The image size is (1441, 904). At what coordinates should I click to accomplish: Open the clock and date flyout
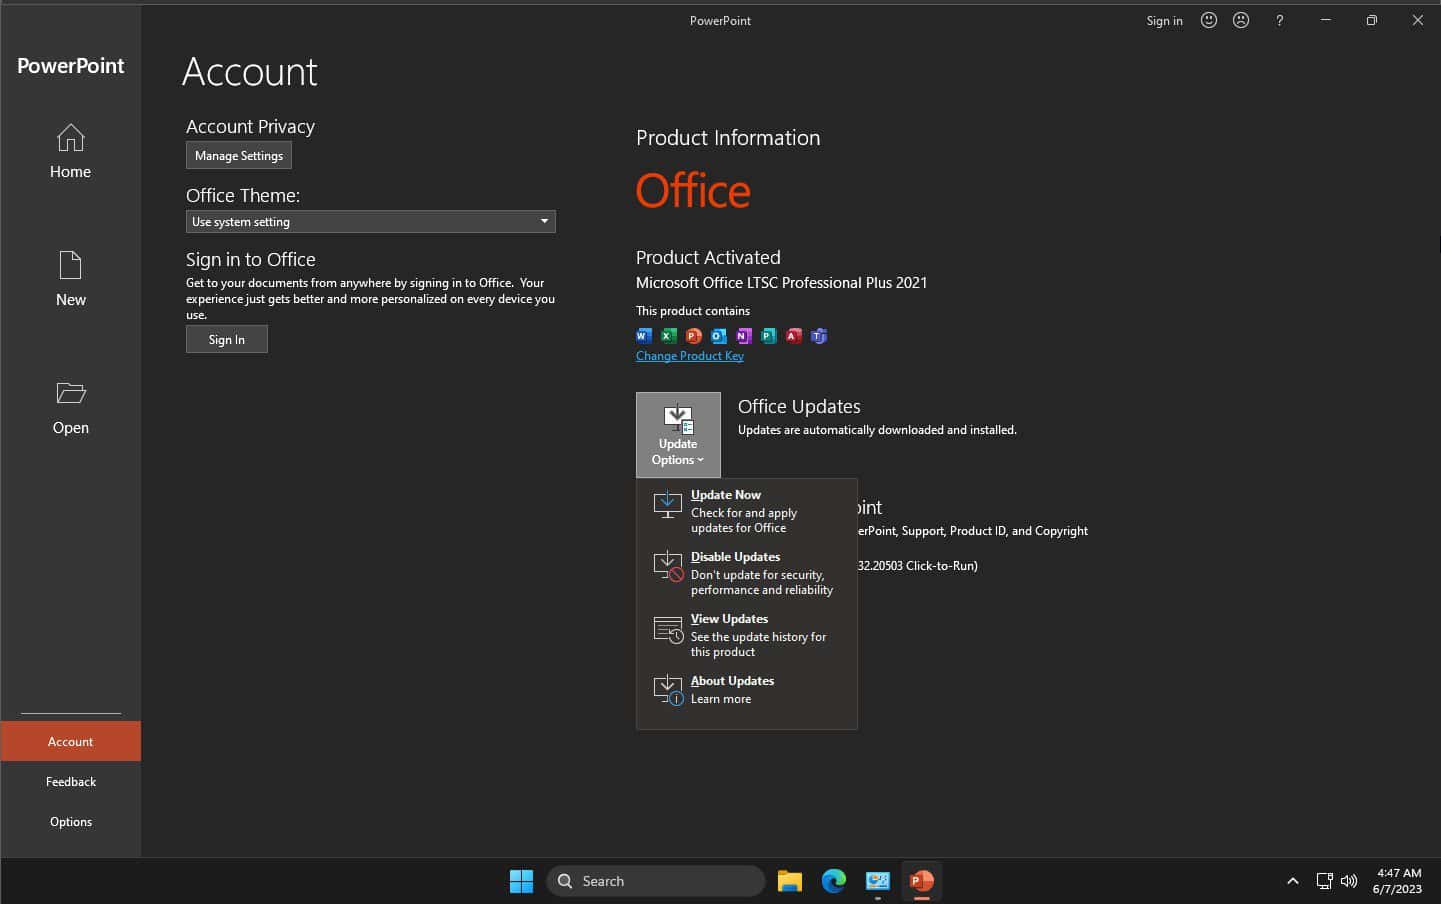[x=1397, y=881]
